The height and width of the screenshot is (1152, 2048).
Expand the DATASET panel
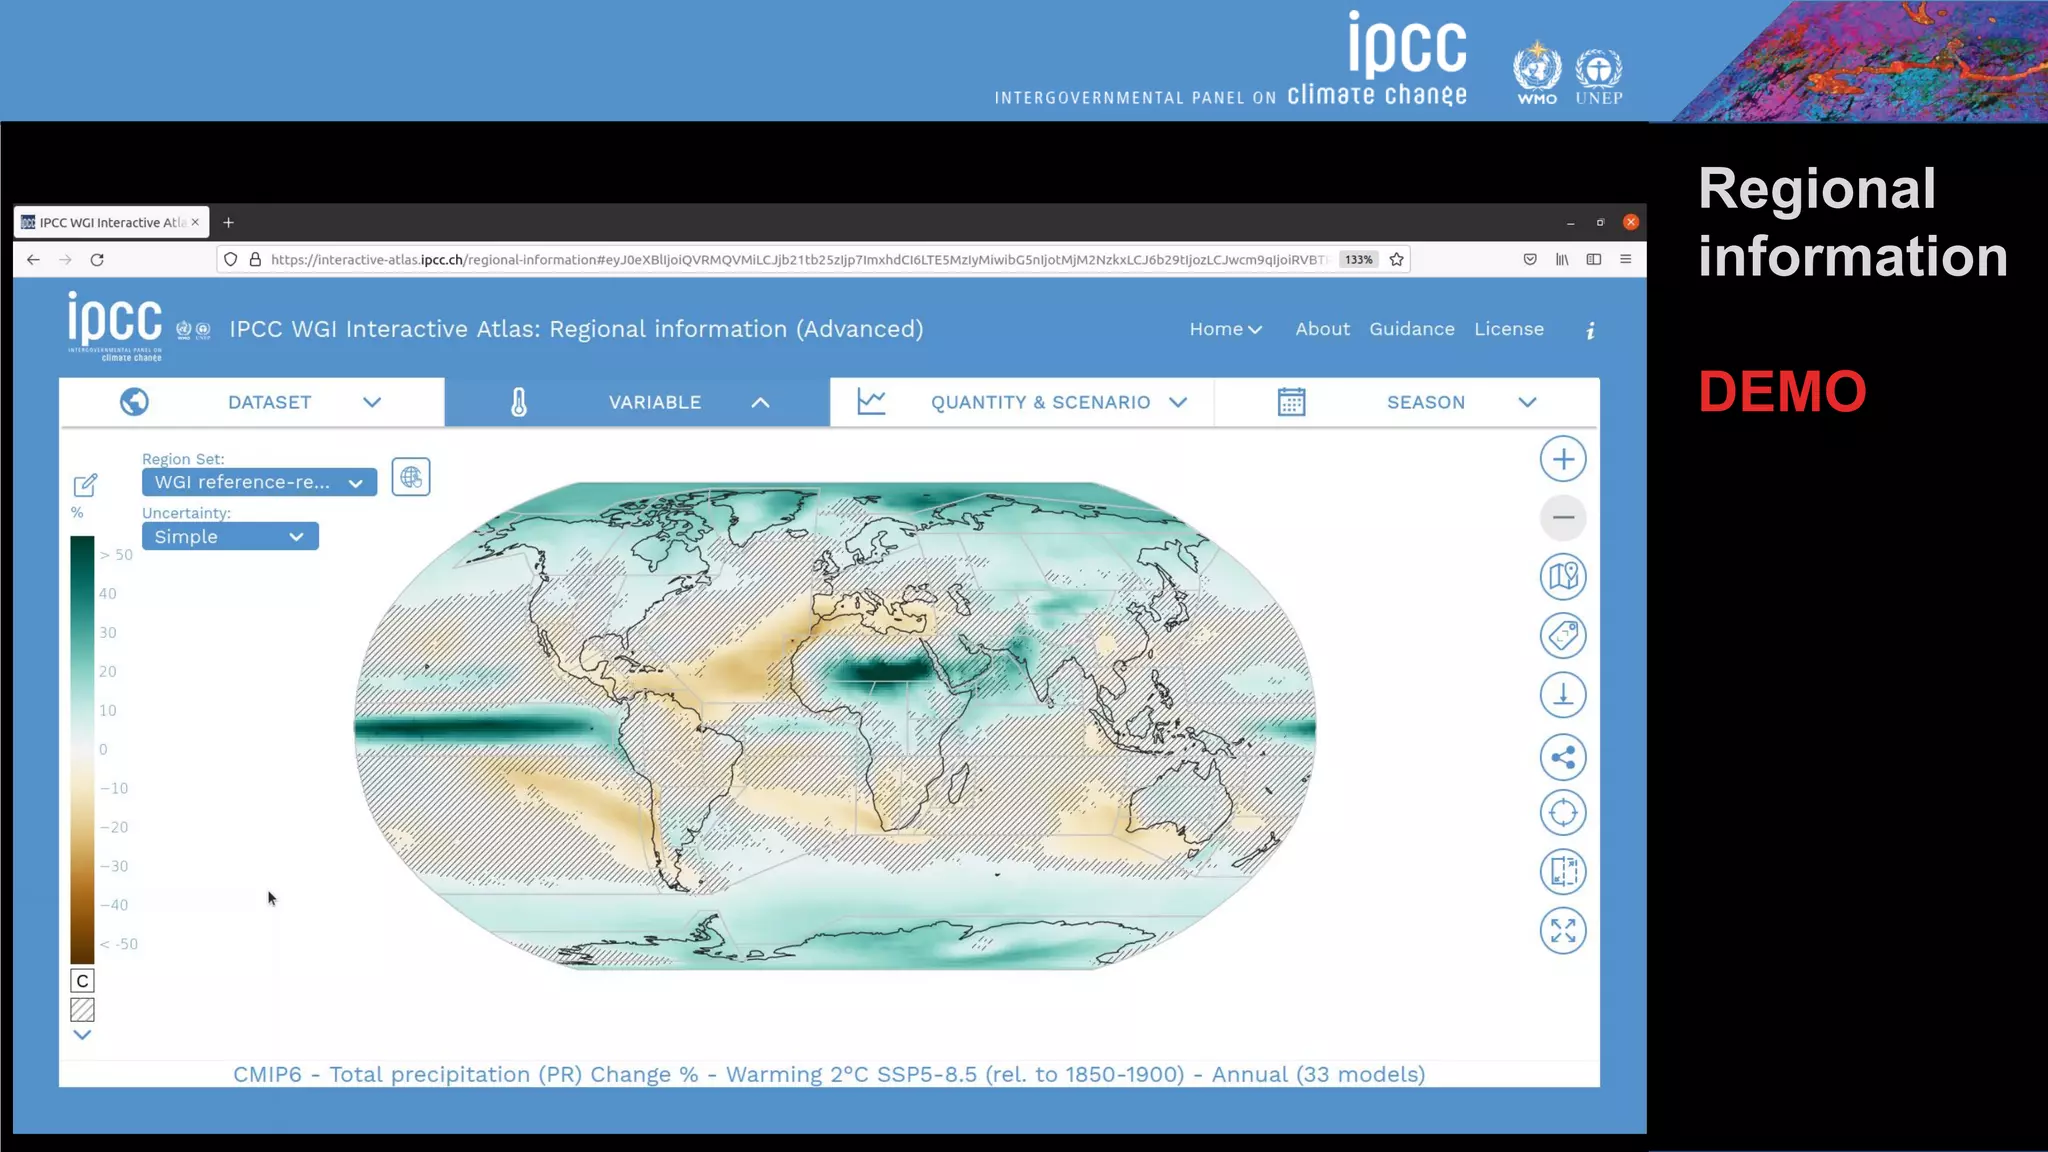point(252,402)
